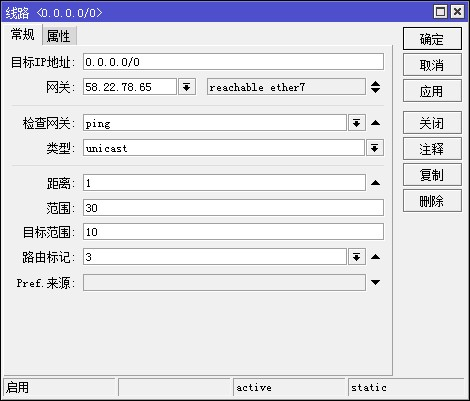Click the 注释 comment button
Screen dimensions: 470x401
point(432,149)
